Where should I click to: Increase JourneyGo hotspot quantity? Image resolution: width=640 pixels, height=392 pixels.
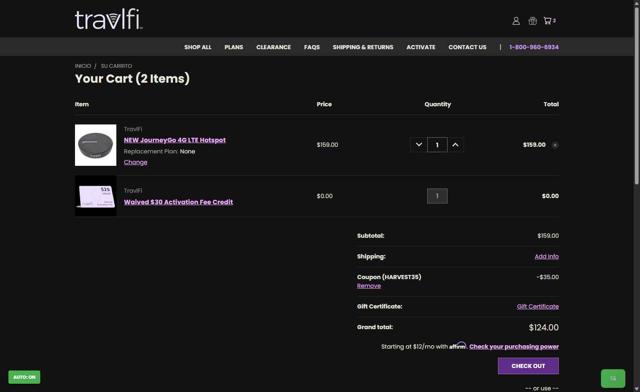pos(455,145)
